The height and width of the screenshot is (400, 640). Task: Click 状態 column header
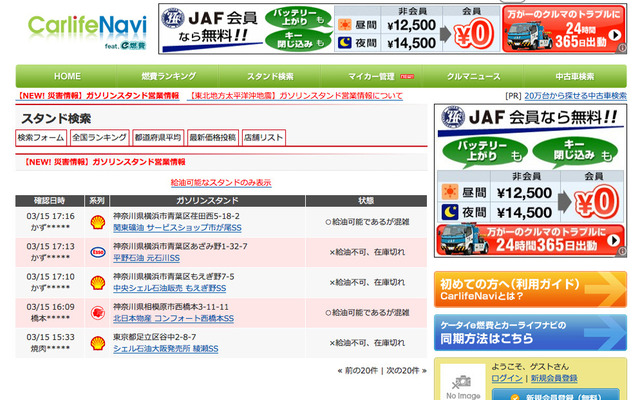tap(366, 200)
